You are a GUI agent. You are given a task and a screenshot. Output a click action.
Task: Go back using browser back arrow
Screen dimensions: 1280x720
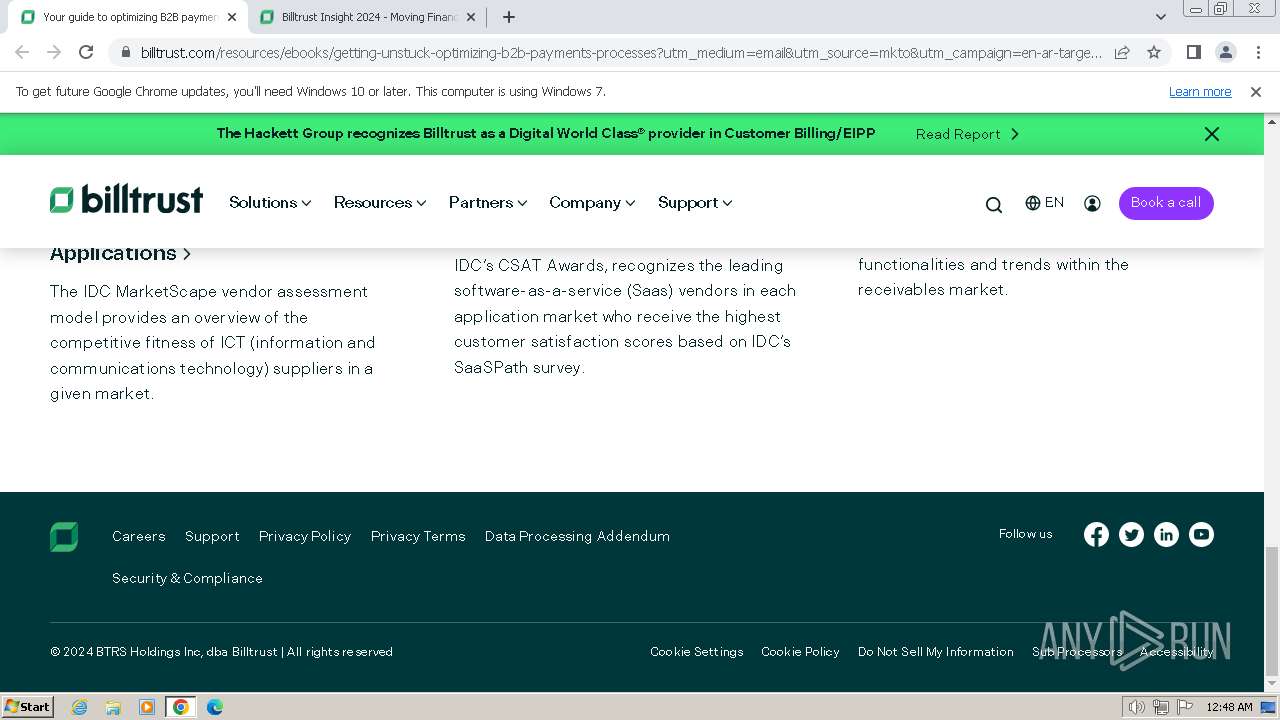pyautogui.click(x=22, y=52)
